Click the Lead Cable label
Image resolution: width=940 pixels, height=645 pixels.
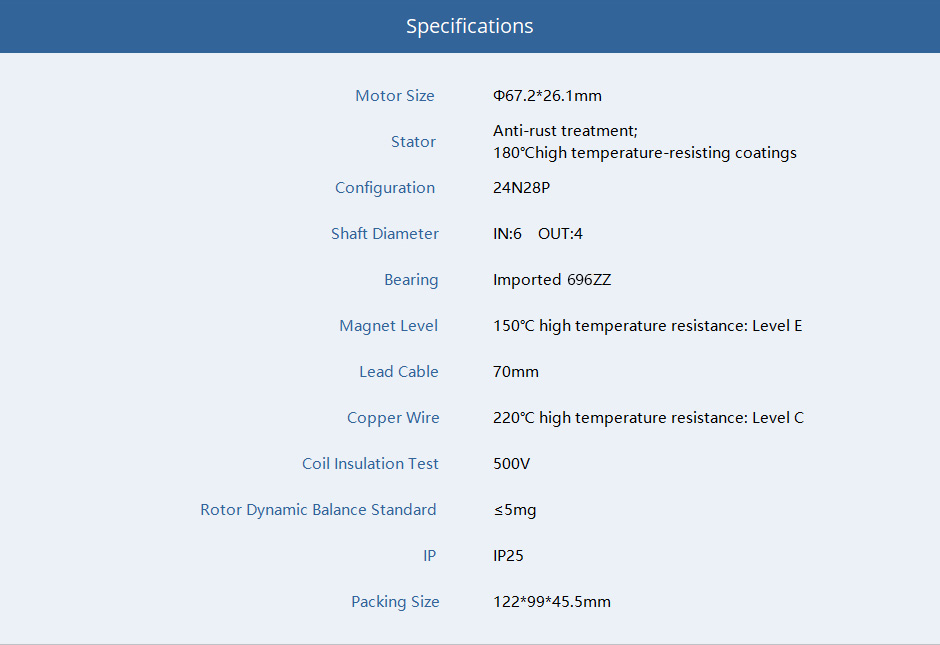[x=399, y=372]
